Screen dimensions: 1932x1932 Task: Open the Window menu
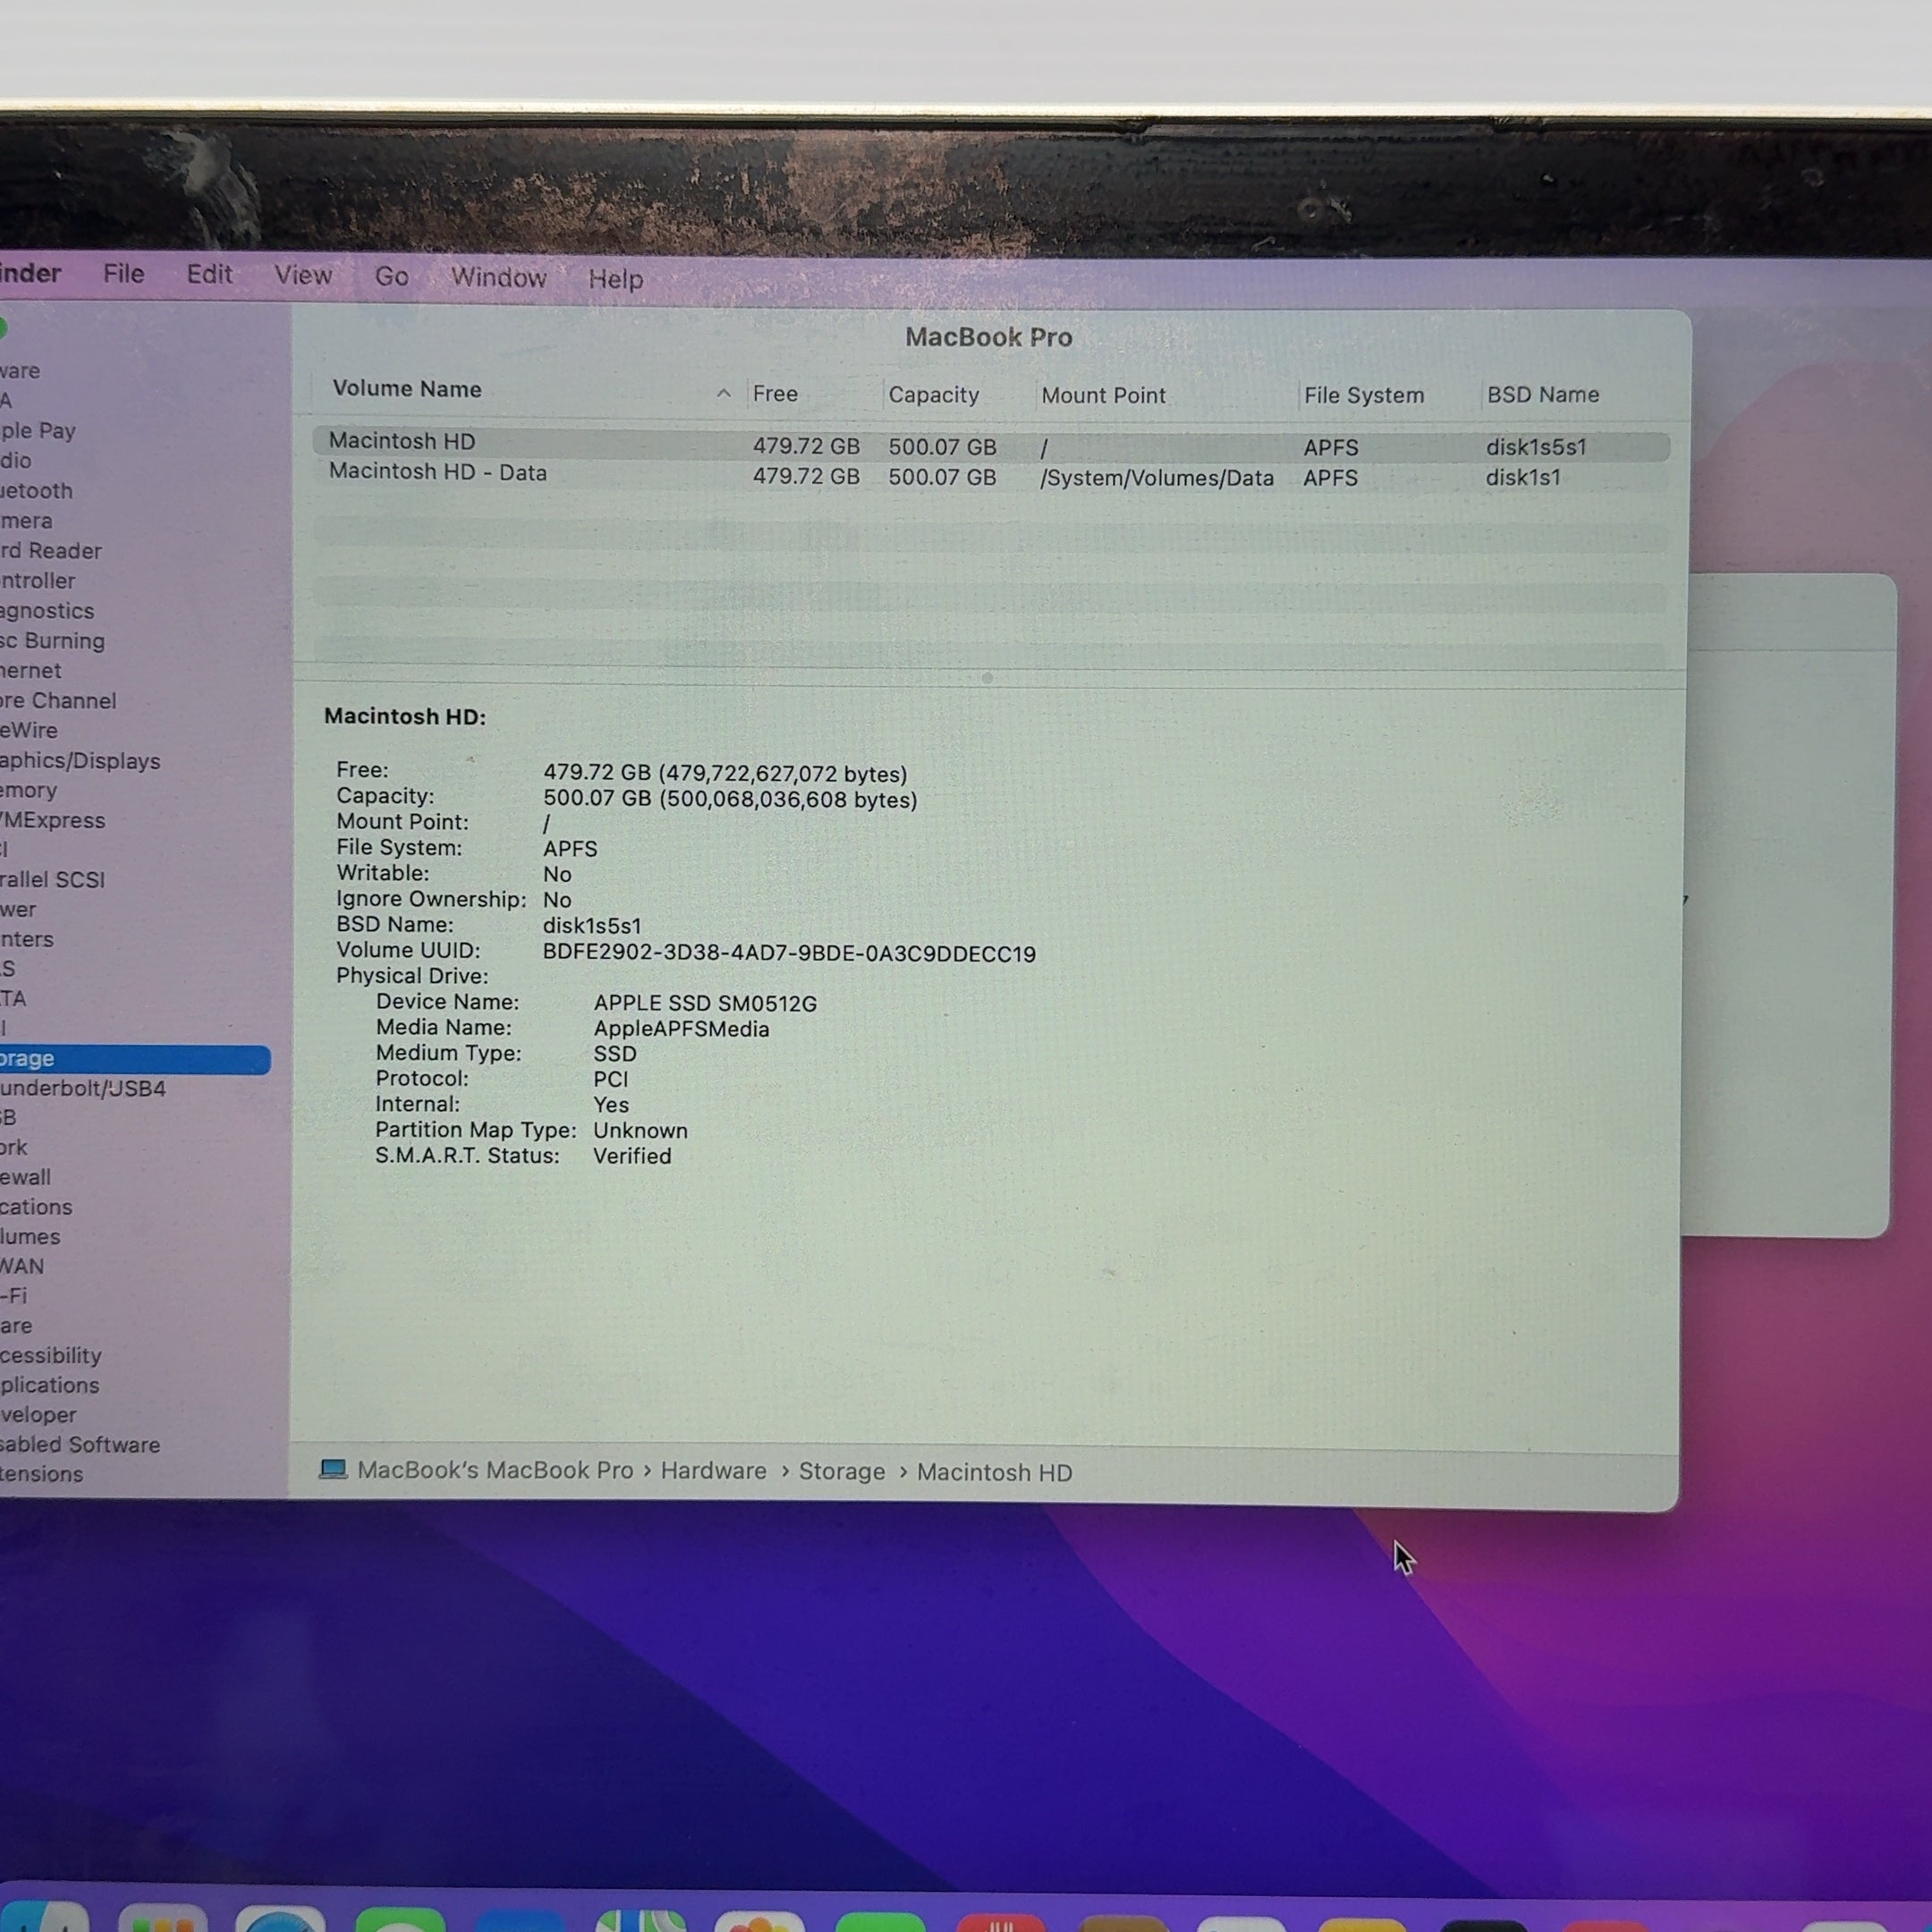pyautogui.click(x=498, y=278)
